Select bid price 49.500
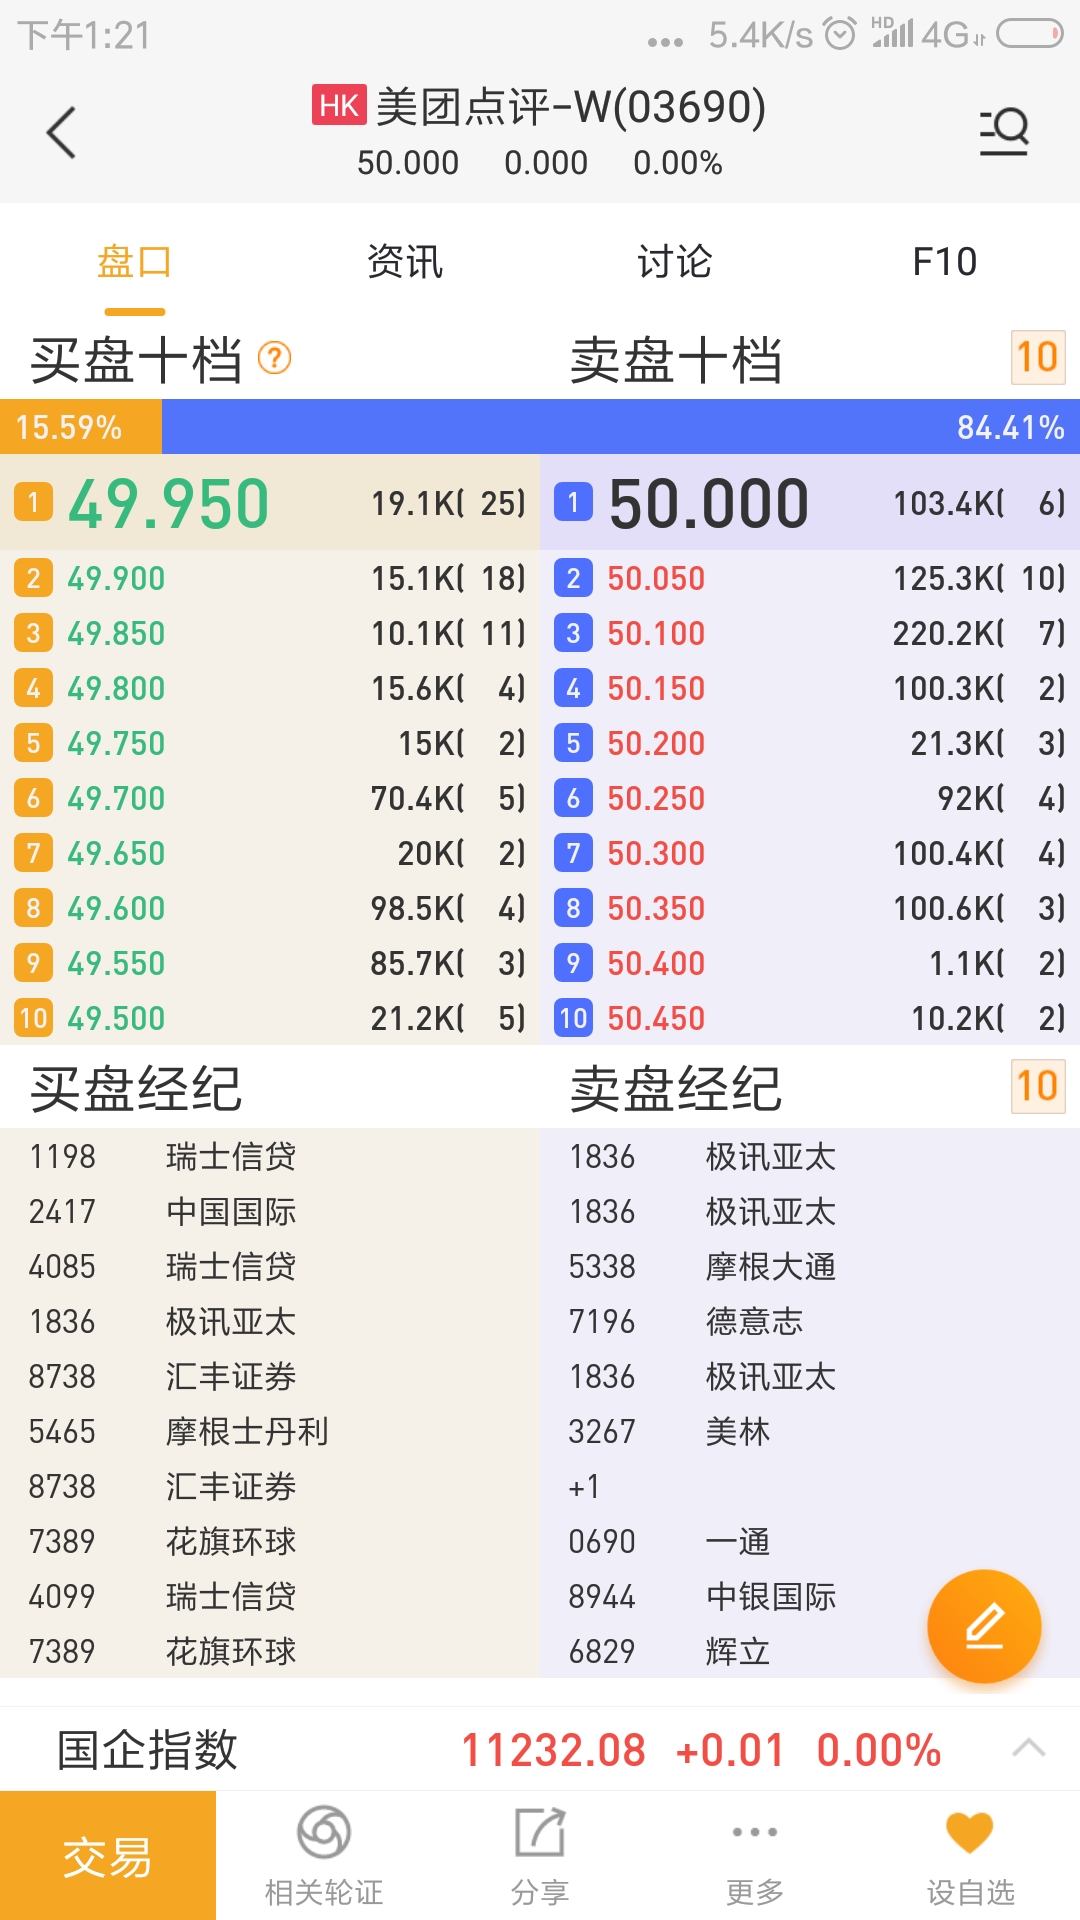The image size is (1080, 1920). 116,1018
